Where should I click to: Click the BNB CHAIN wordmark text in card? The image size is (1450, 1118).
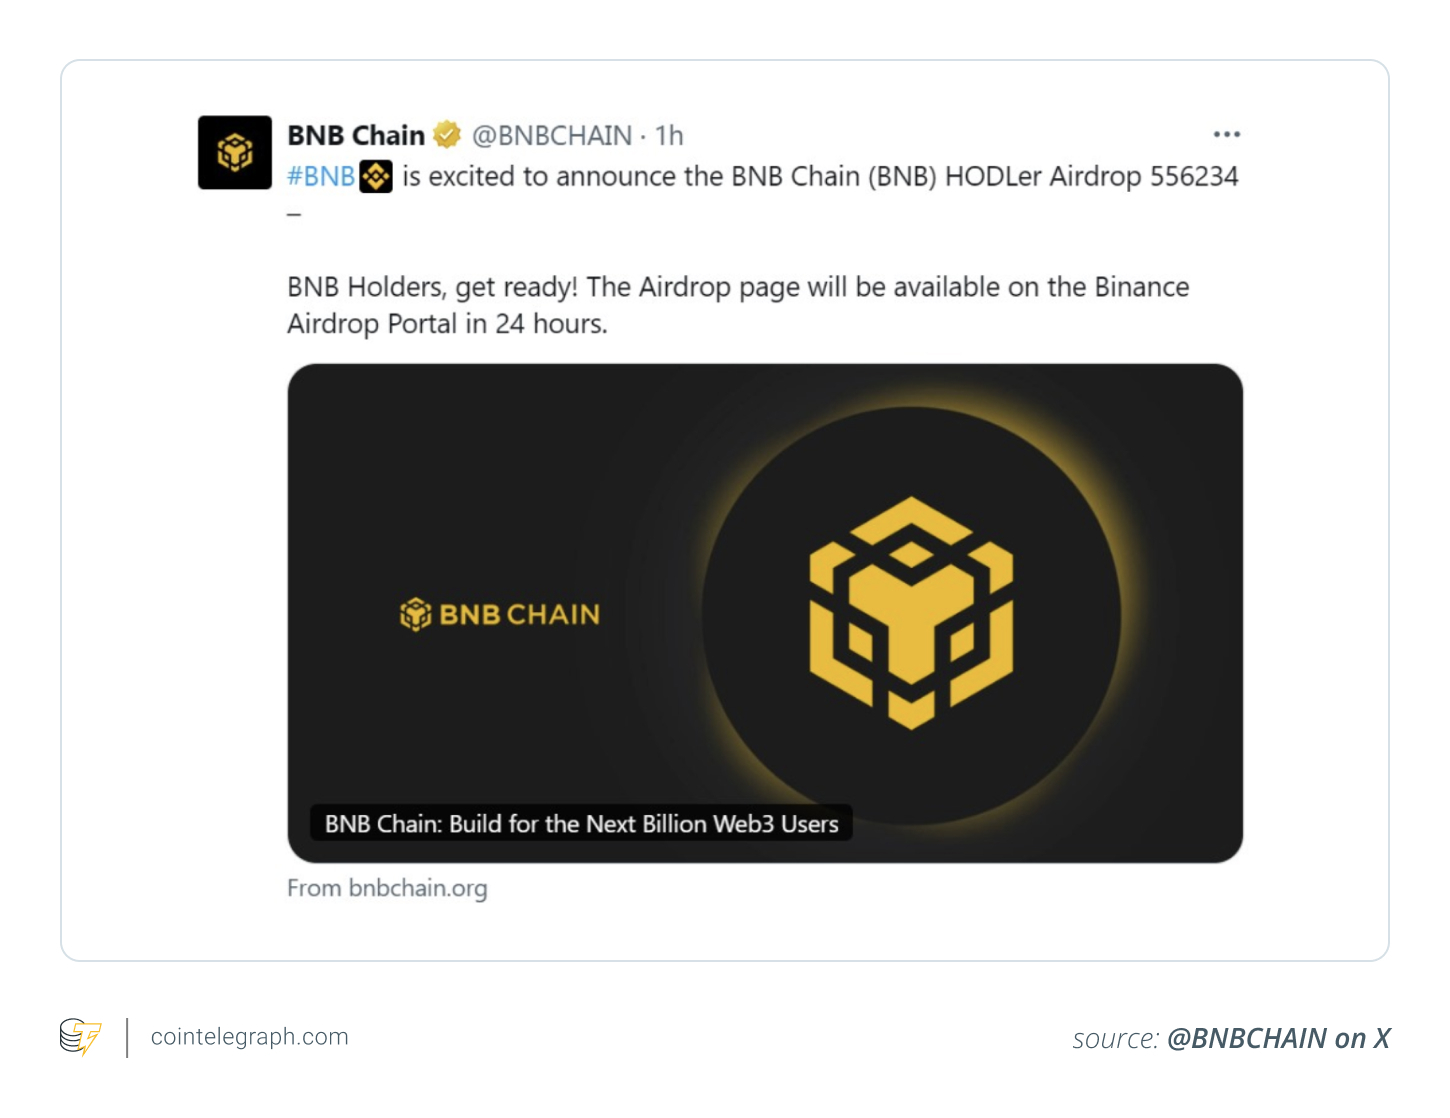pyautogui.click(x=520, y=614)
